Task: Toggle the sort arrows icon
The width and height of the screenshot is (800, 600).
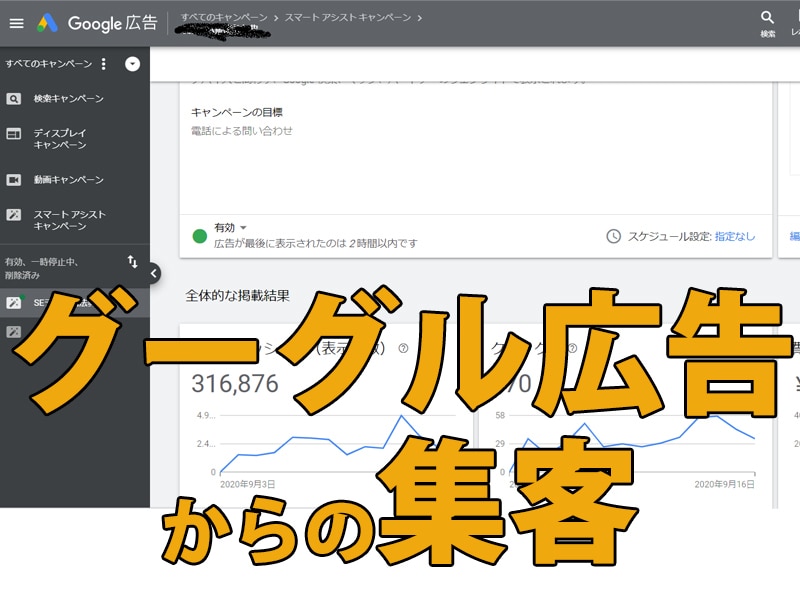Action: [x=132, y=262]
